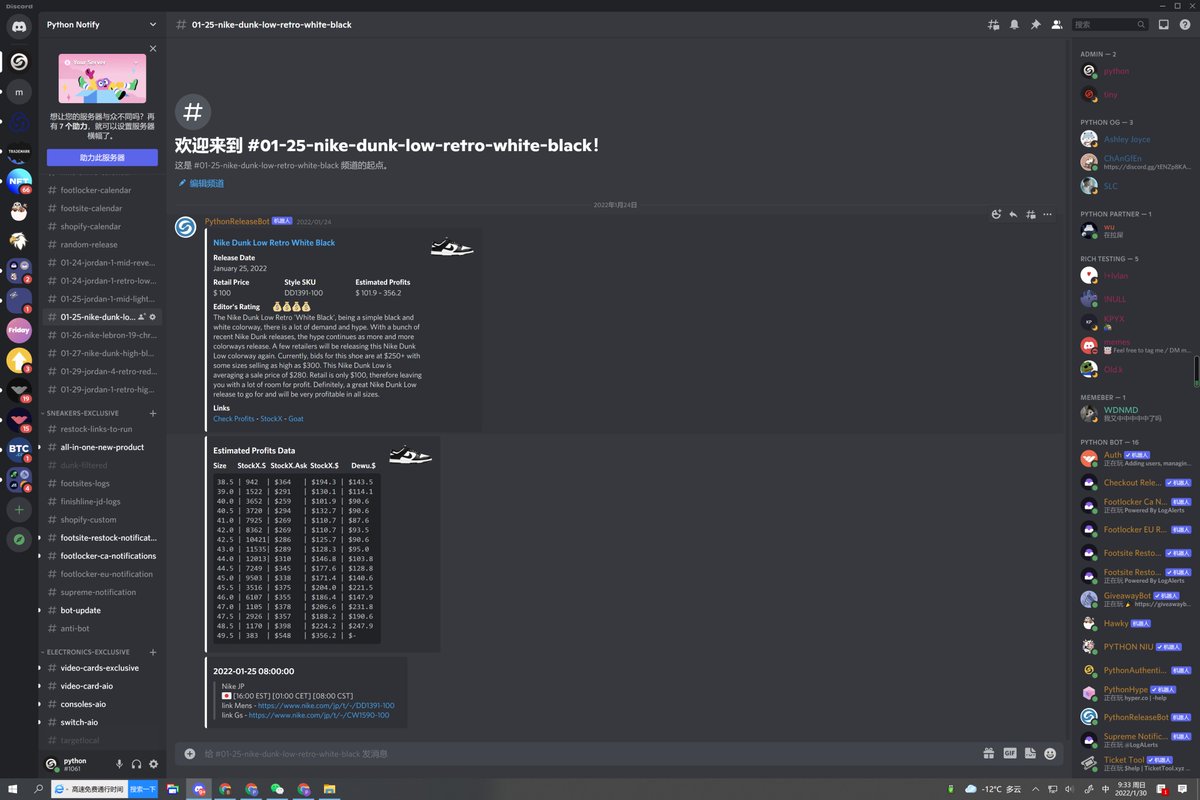
Task: Select restock-links-to-run channel
Action: coord(102,429)
